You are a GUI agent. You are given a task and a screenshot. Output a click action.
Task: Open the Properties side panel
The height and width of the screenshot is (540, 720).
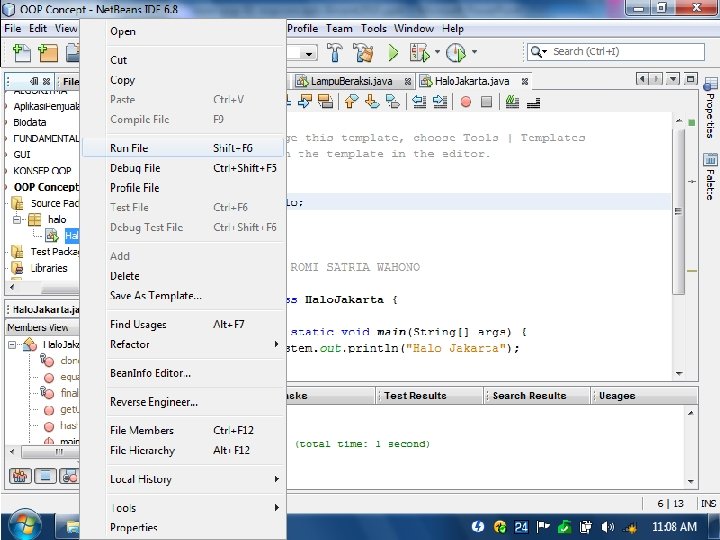tap(710, 109)
